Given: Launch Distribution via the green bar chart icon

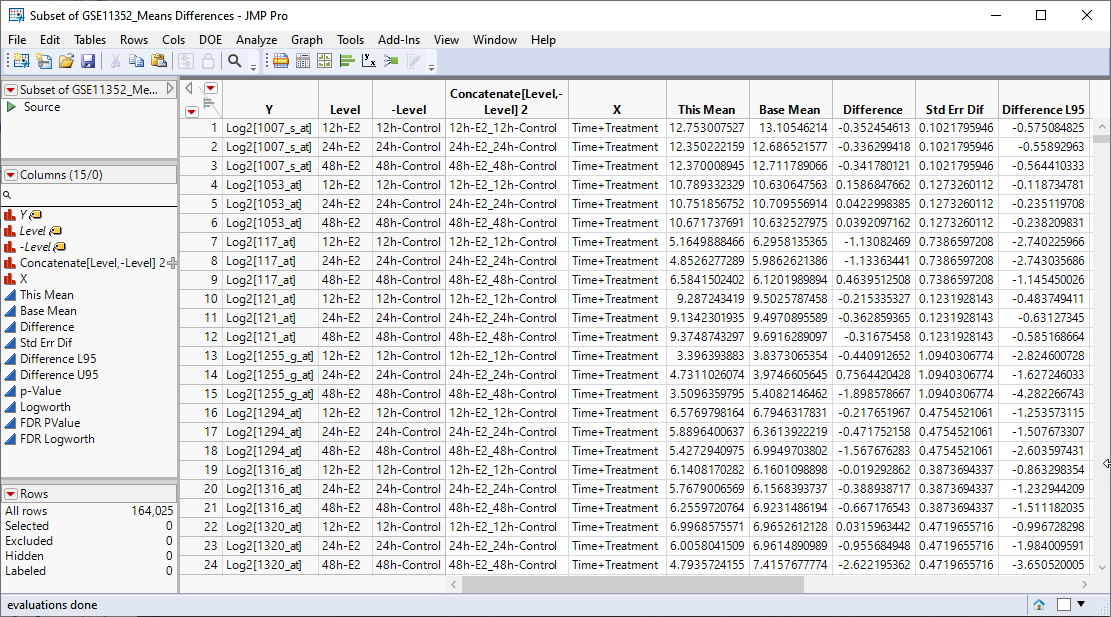Looking at the screenshot, I should pos(347,61).
